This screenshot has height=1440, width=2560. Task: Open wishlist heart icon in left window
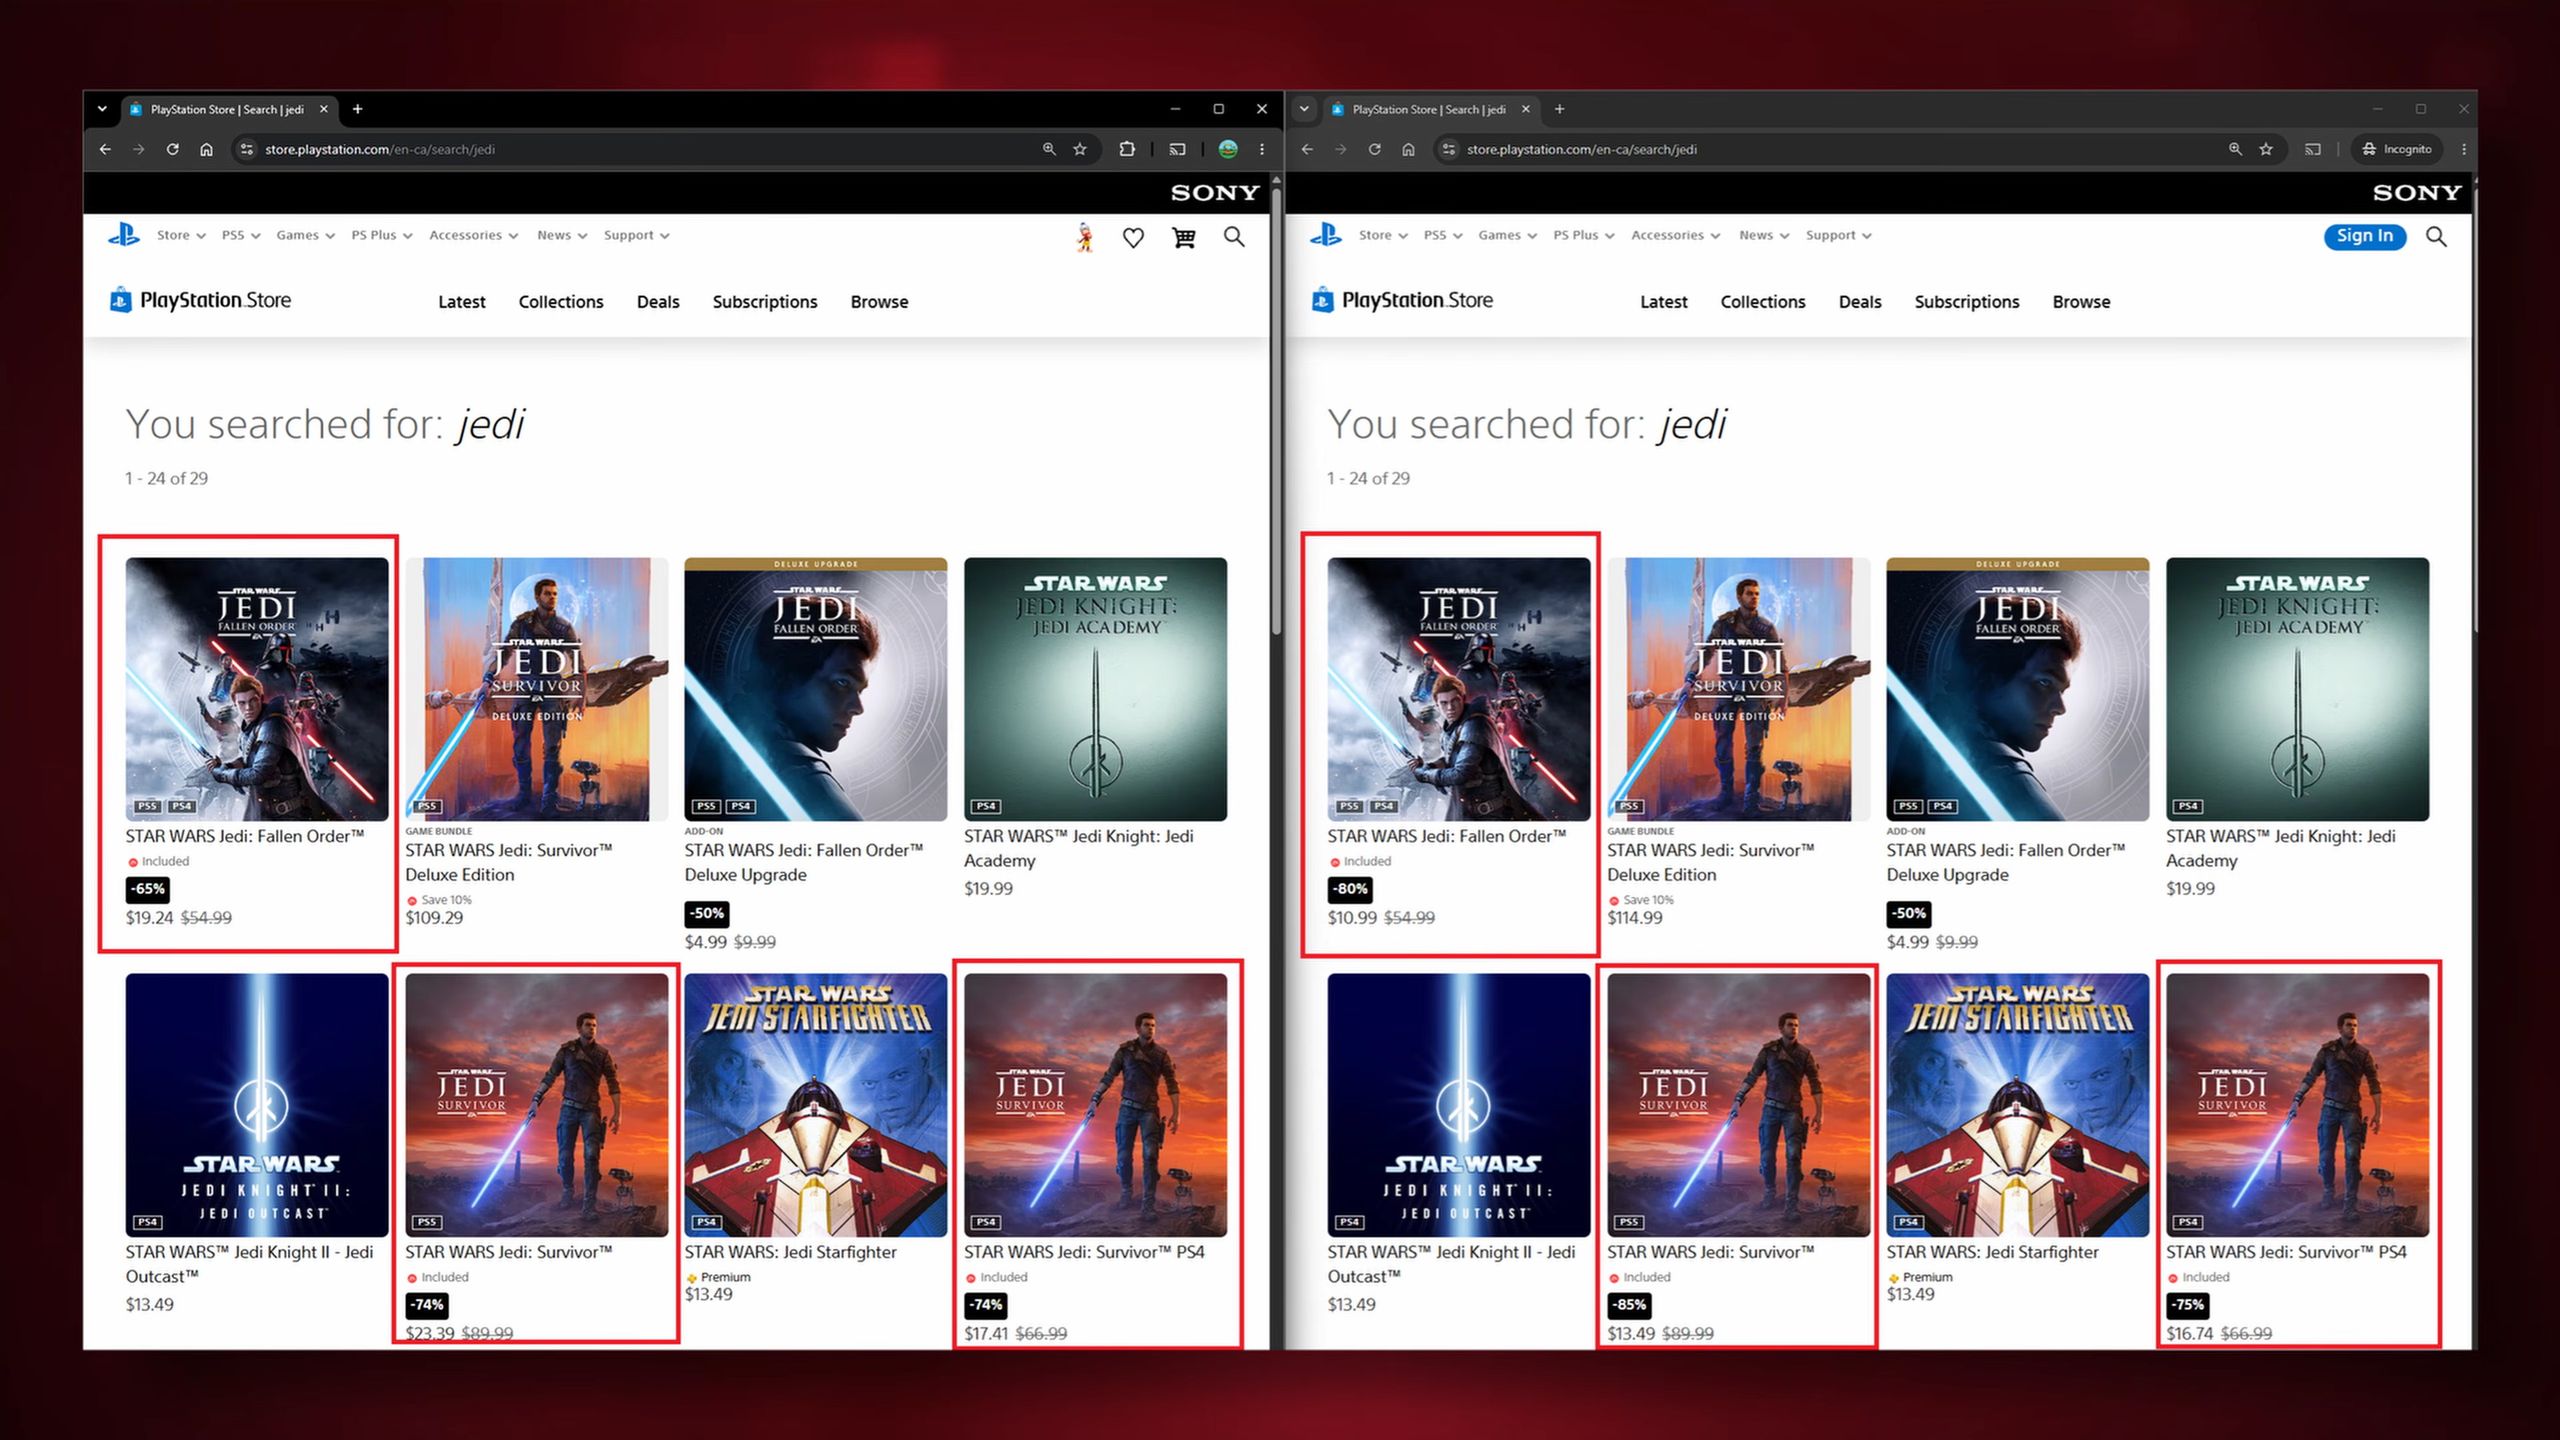1133,237
